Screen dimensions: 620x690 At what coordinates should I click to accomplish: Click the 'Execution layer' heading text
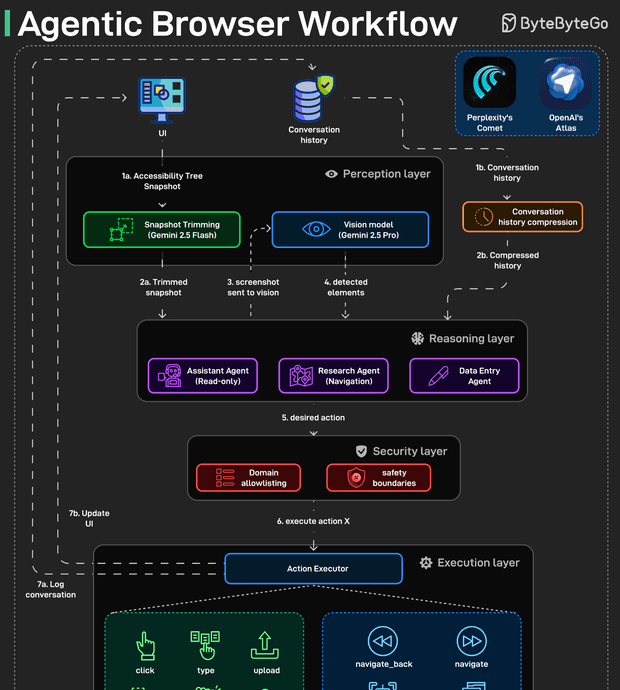tap(478, 562)
